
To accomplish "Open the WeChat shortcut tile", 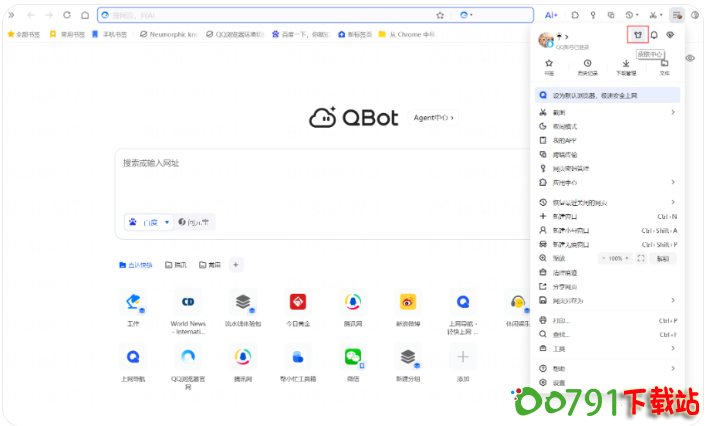I will [x=352, y=357].
